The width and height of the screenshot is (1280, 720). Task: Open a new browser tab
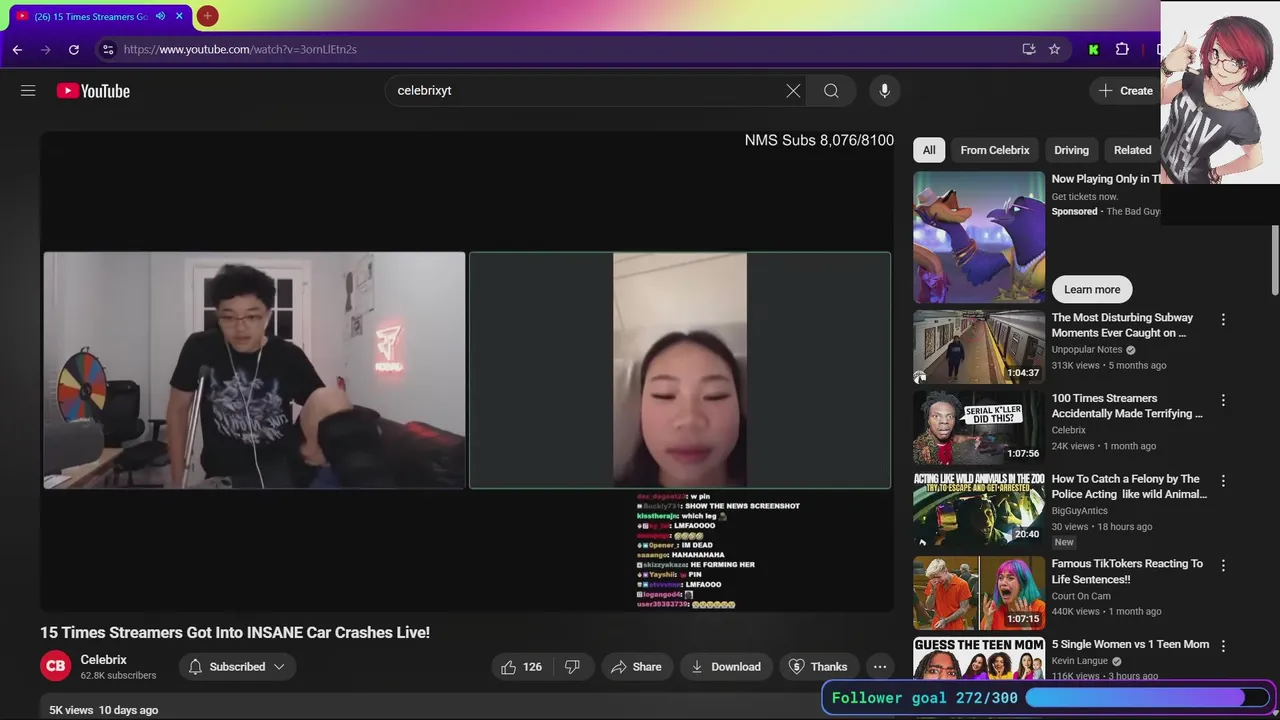207,16
